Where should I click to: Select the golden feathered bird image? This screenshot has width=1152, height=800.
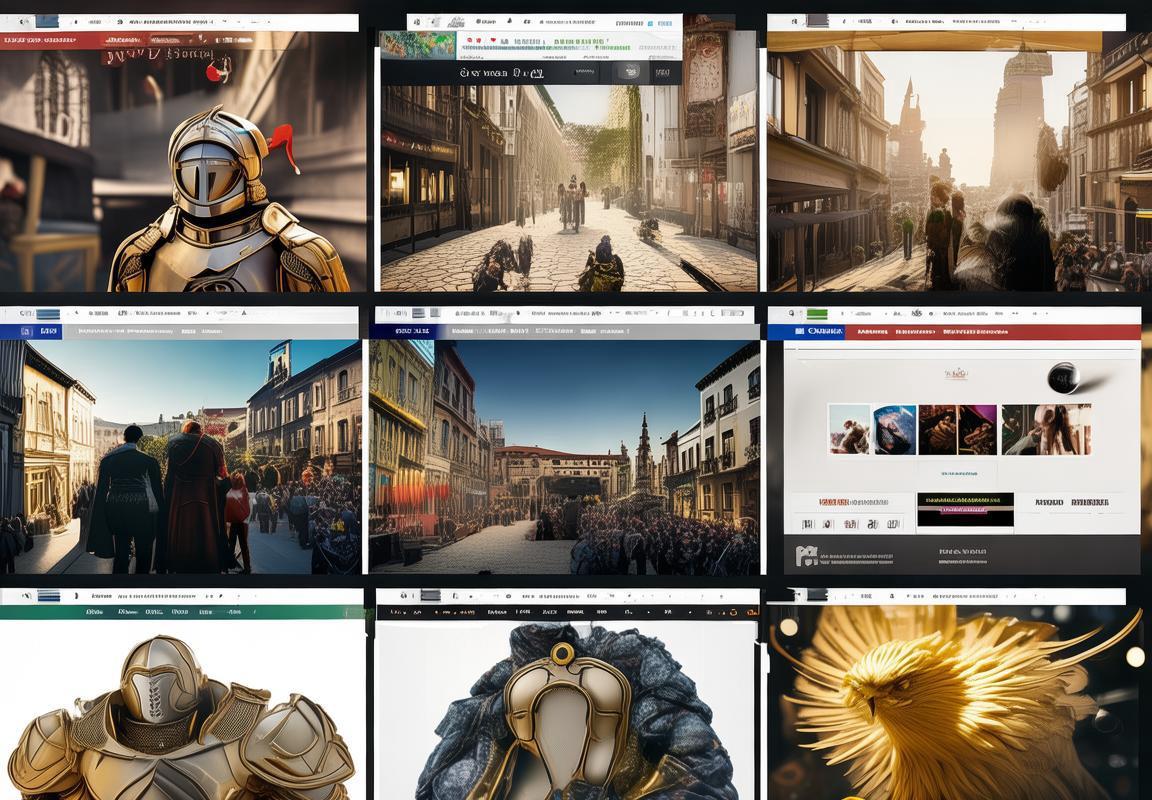point(950,700)
